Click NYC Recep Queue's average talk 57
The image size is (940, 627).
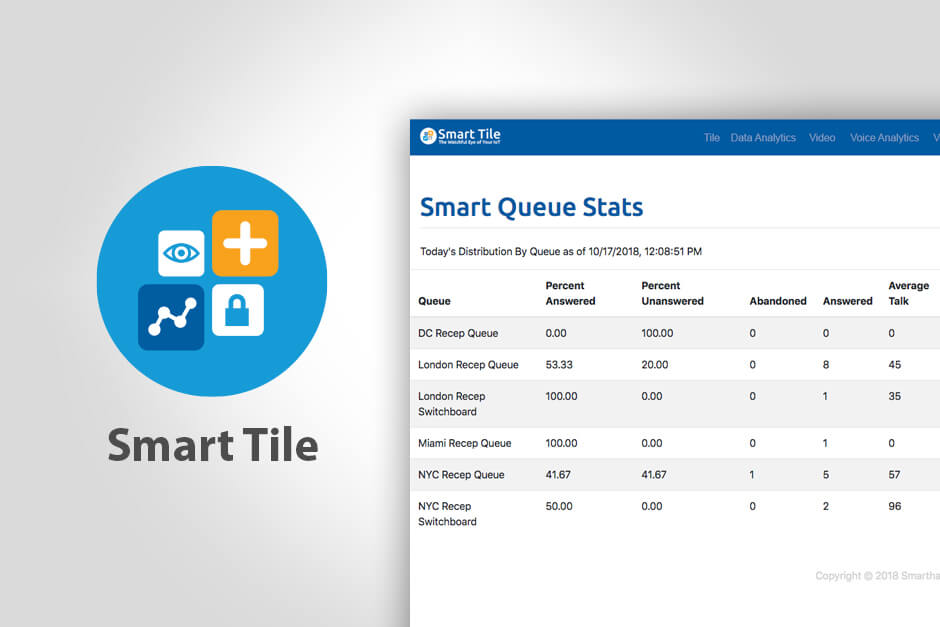[x=894, y=475]
